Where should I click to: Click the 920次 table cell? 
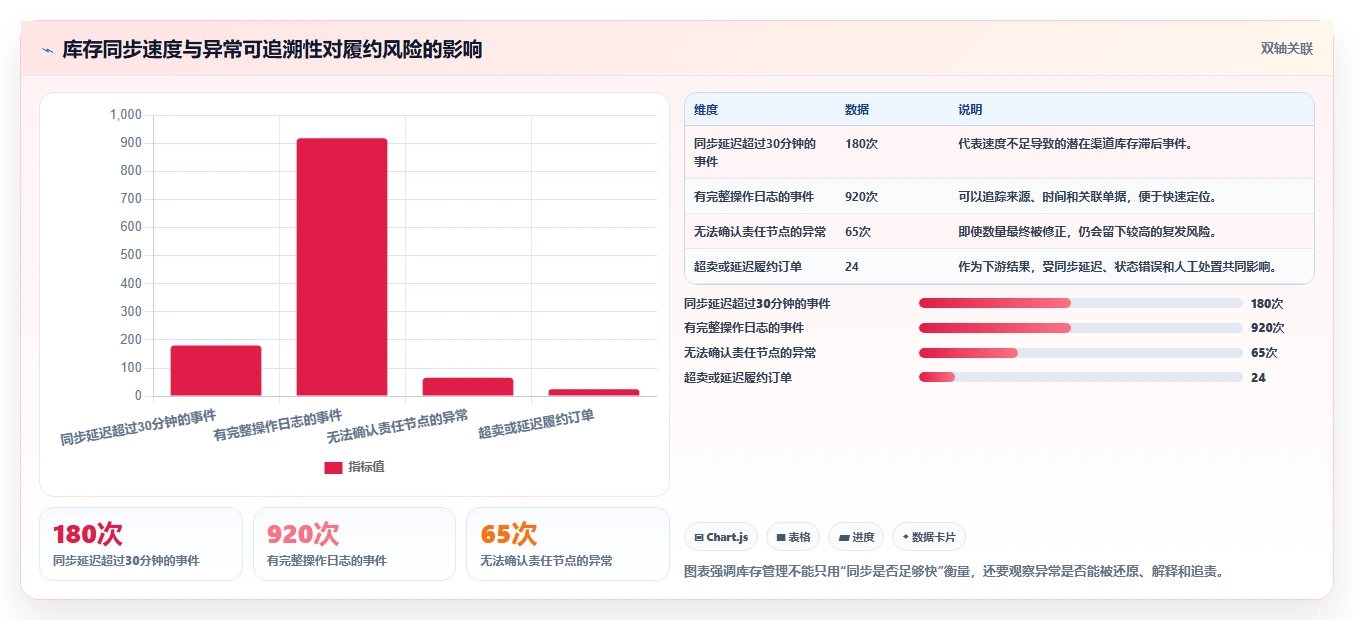tap(861, 197)
